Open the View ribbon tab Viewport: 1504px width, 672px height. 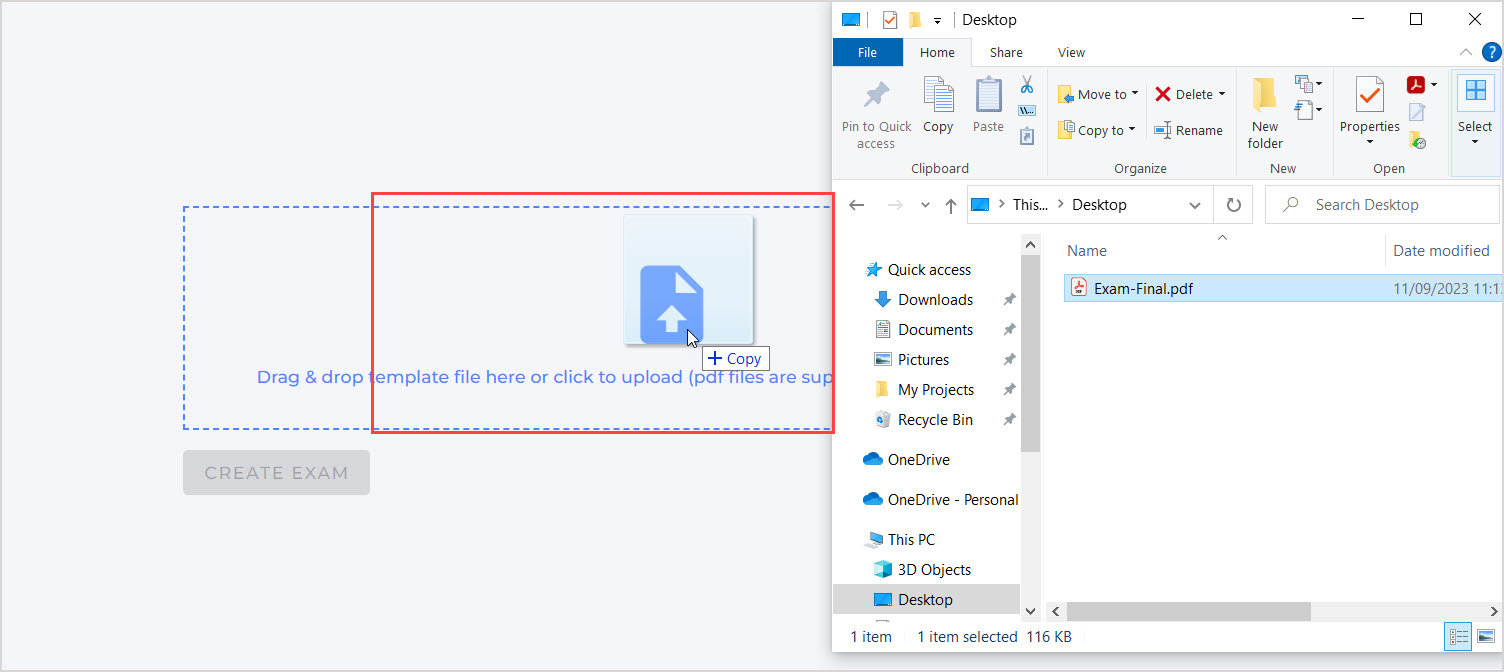[1071, 53]
